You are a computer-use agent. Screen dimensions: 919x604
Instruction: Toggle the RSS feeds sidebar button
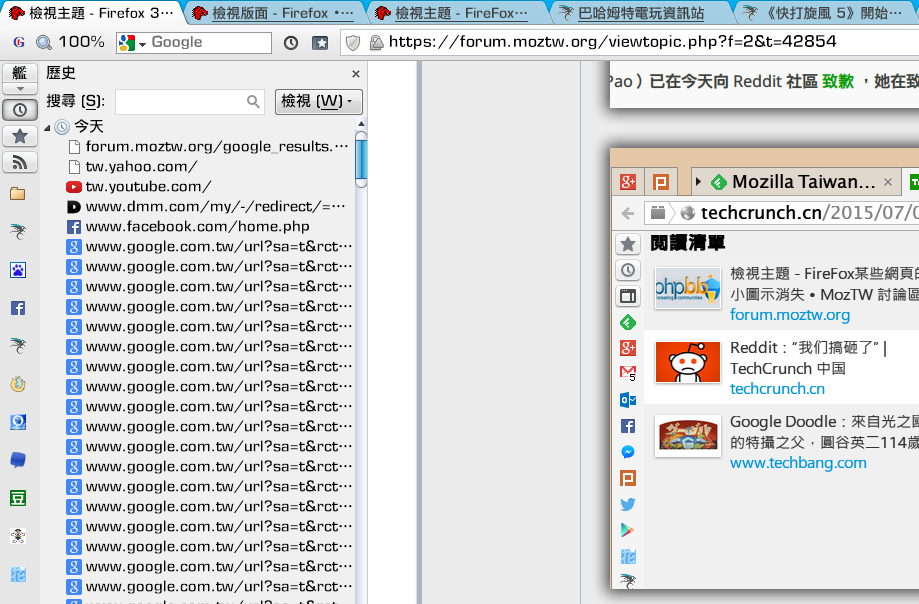(x=19, y=162)
